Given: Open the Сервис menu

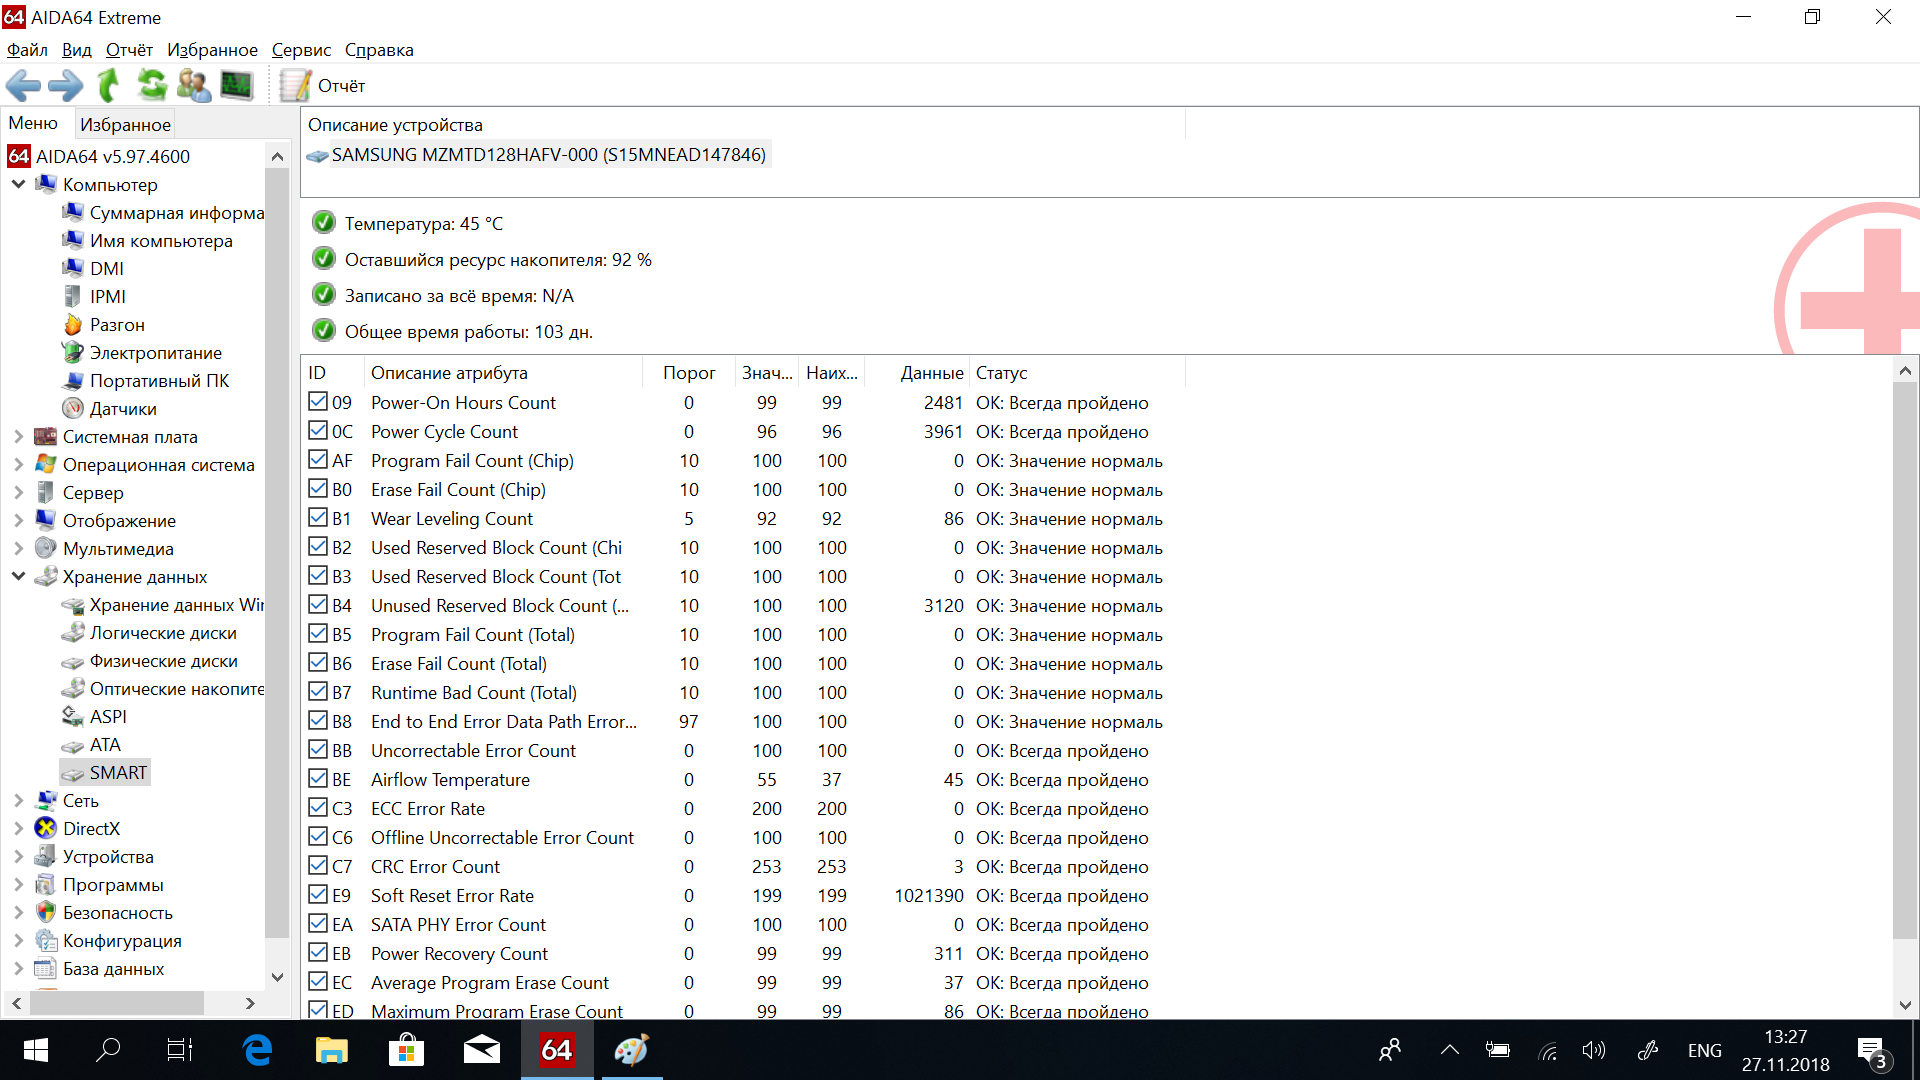Looking at the screenshot, I should pyautogui.click(x=301, y=50).
